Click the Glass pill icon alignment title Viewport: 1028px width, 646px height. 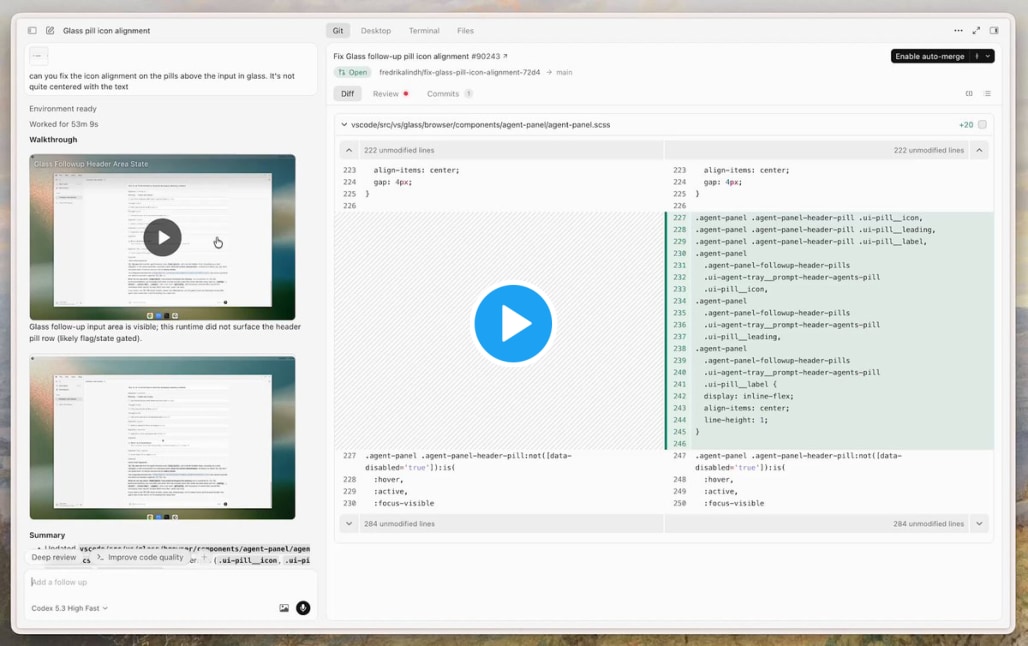coord(106,31)
